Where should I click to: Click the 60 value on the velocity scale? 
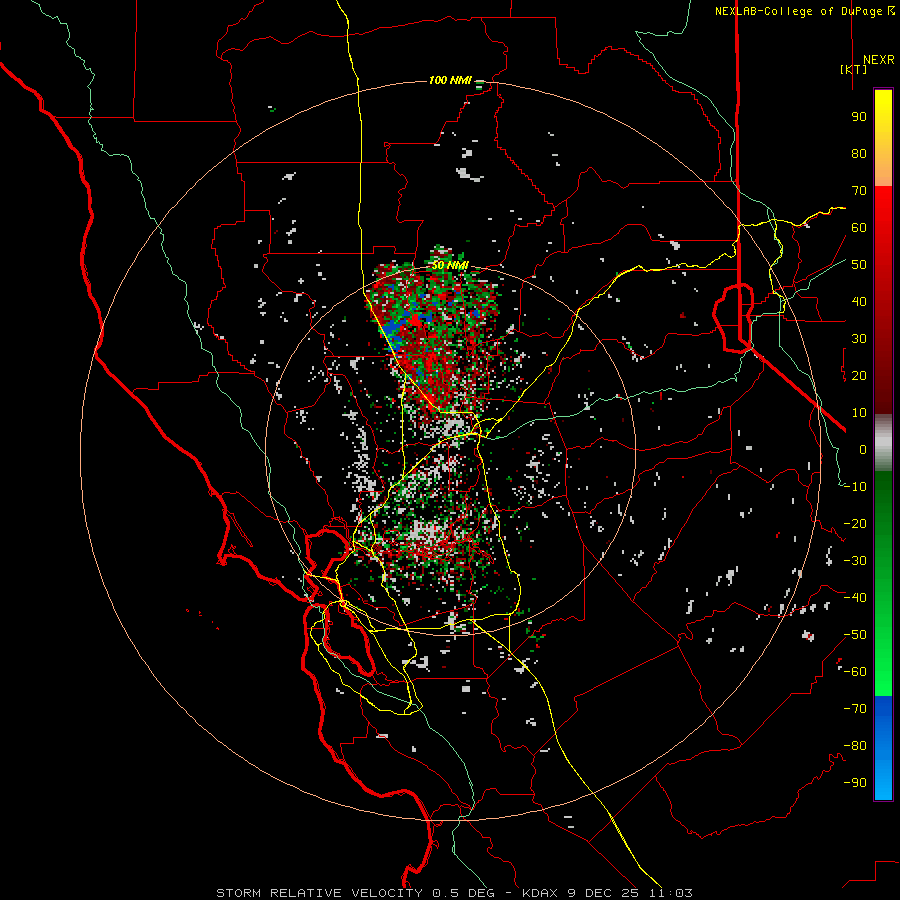tap(859, 227)
